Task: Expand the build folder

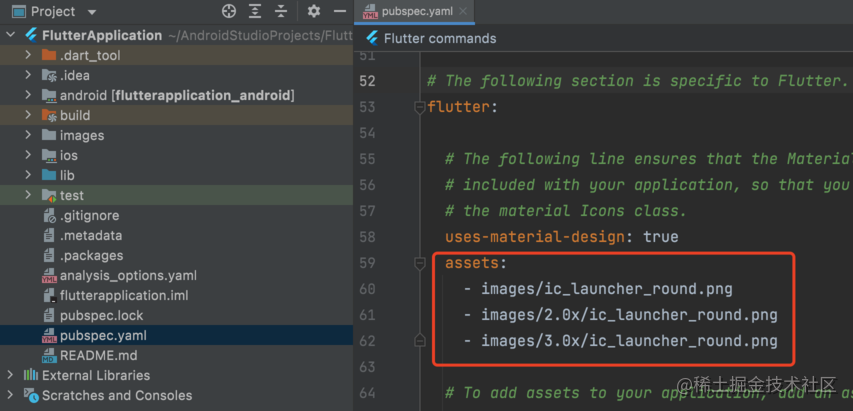Action: tap(28, 115)
